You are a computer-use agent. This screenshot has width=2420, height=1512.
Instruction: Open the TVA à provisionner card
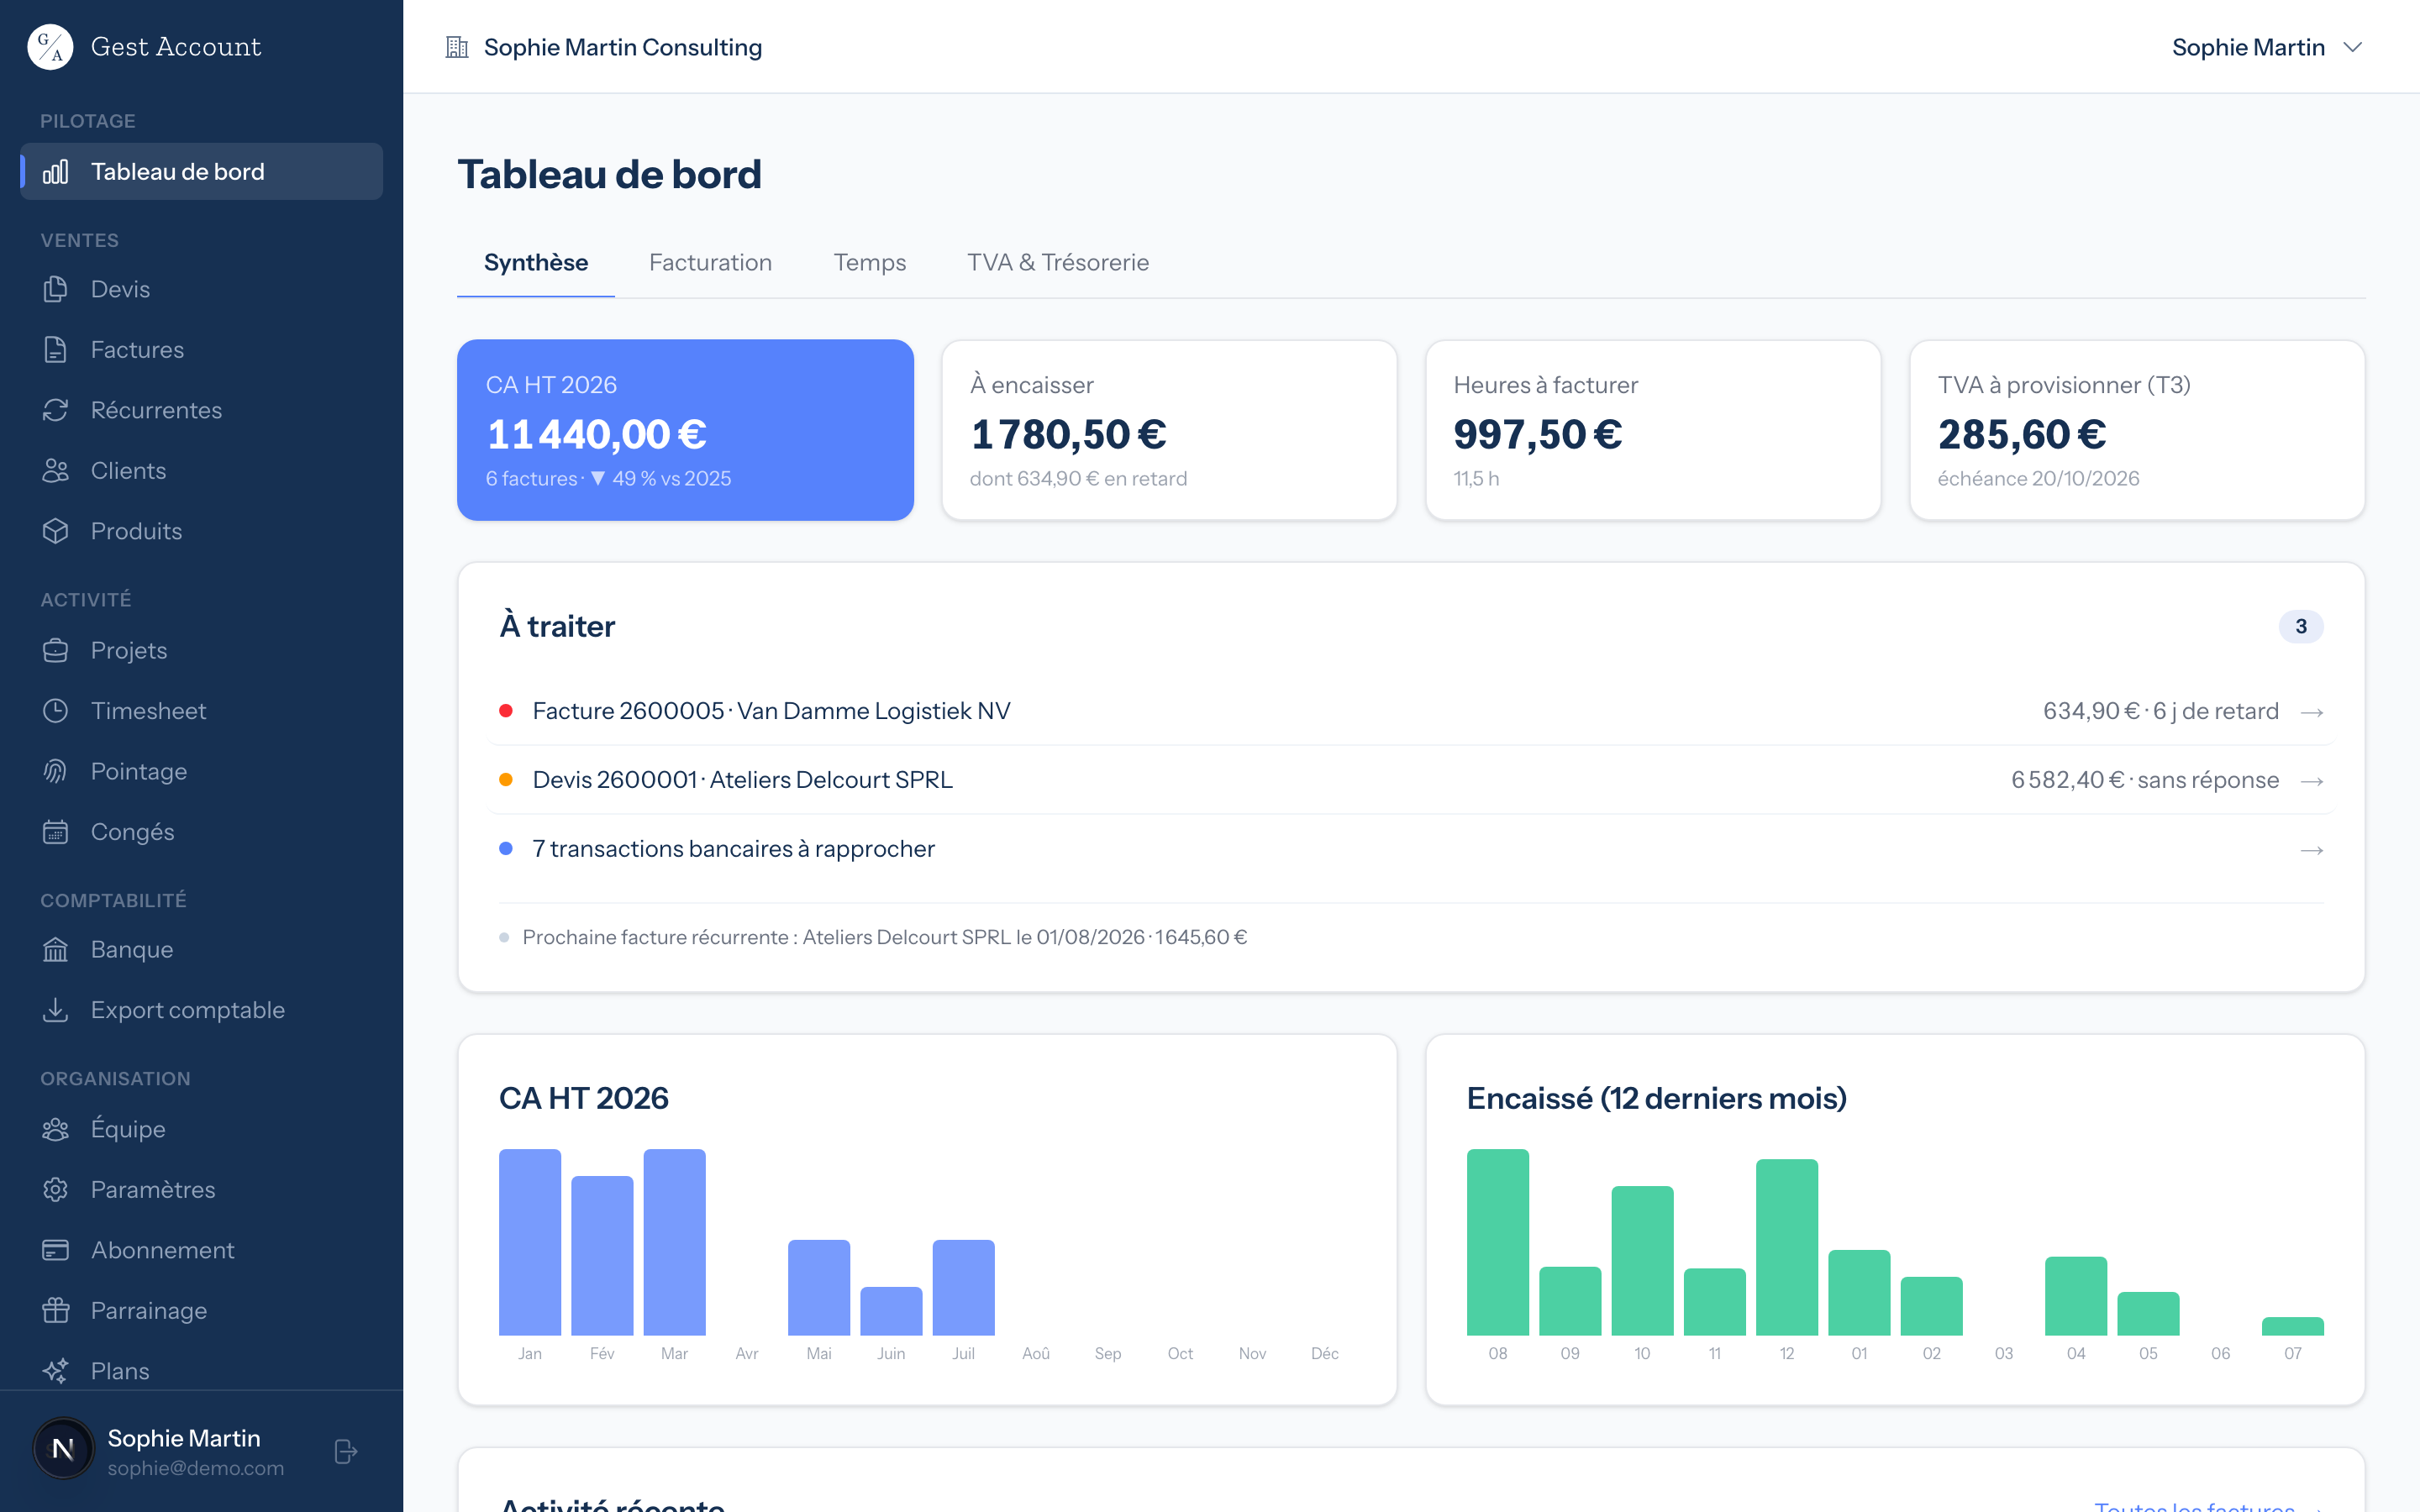2137,430
